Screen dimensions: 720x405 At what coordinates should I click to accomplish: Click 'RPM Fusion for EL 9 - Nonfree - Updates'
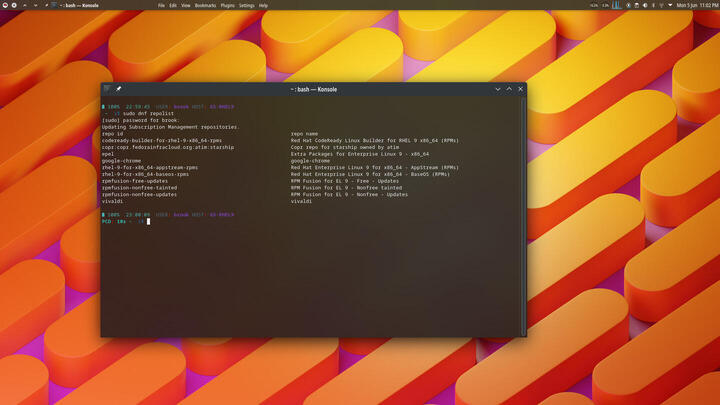(x=349, y=195)
